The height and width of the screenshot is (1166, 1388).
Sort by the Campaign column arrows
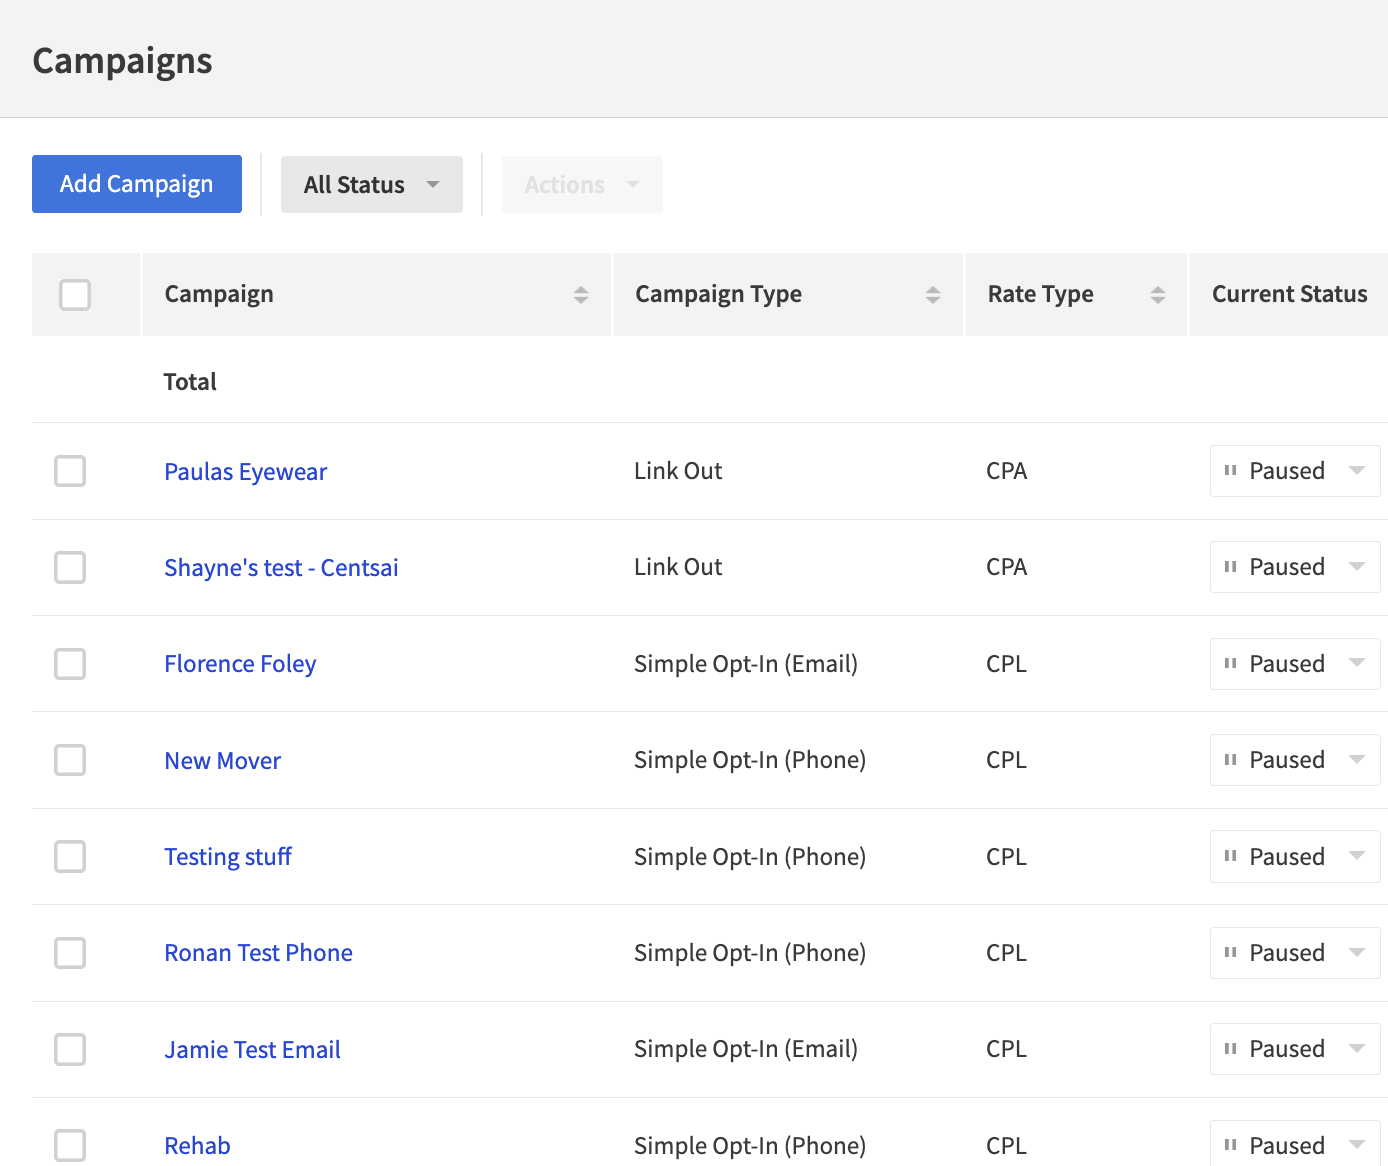click(x=581, y=294)
